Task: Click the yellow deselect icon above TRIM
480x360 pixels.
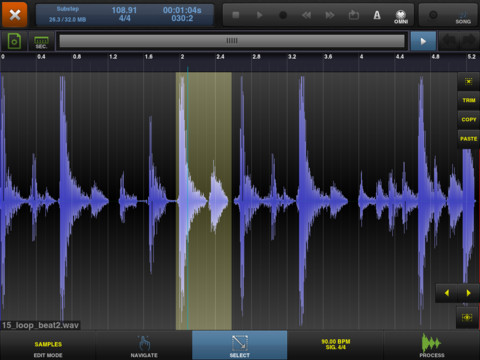Action: (469, 81)
